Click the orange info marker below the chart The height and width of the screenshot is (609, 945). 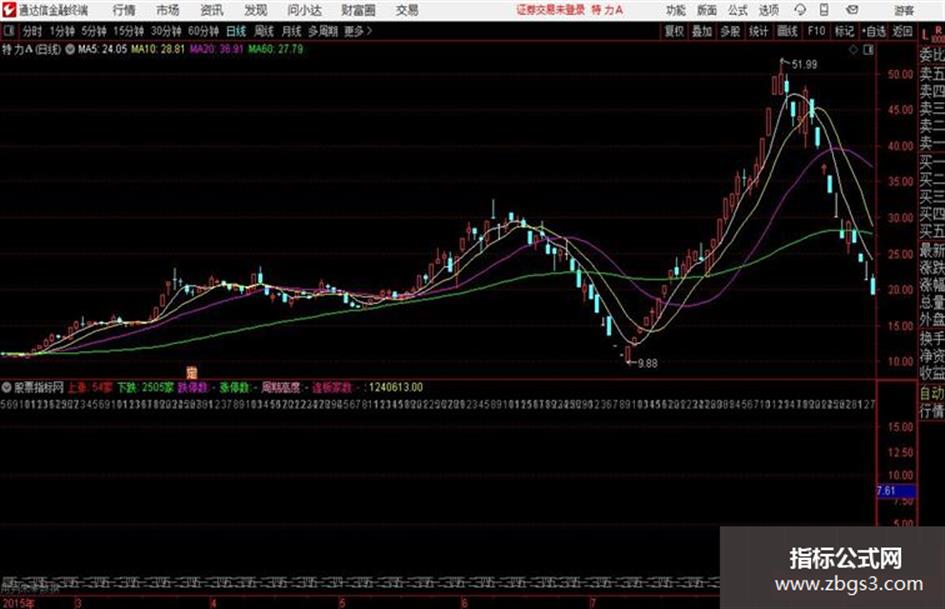tap(192, 372)
